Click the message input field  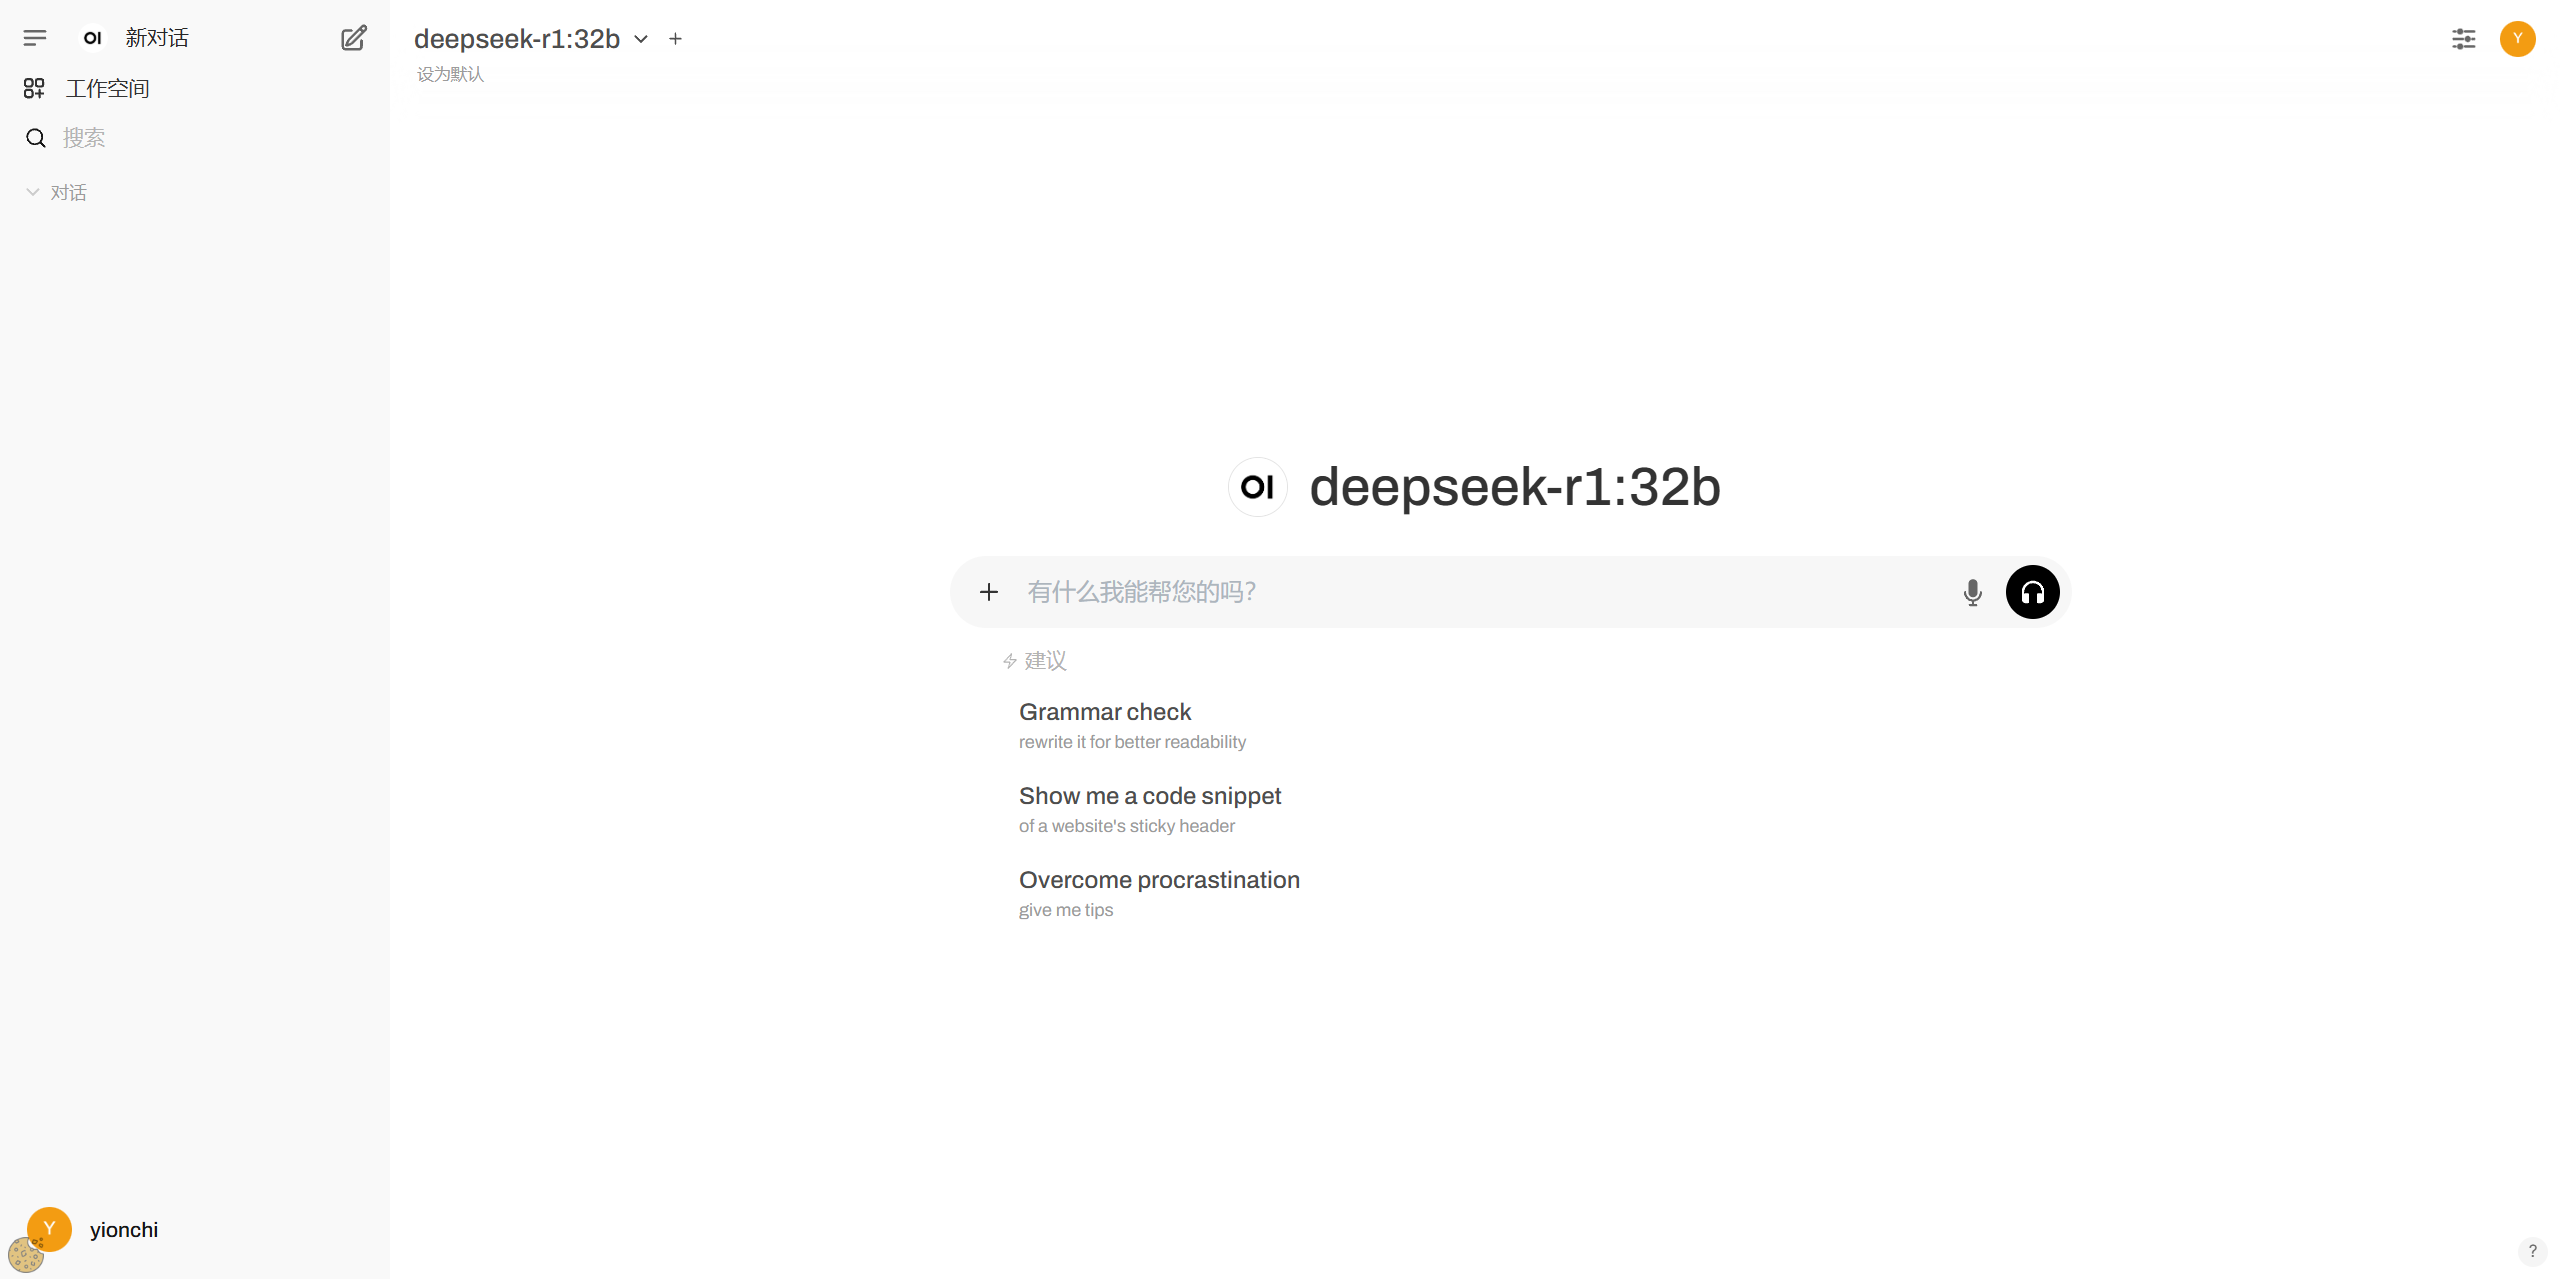pos(1400,592)
